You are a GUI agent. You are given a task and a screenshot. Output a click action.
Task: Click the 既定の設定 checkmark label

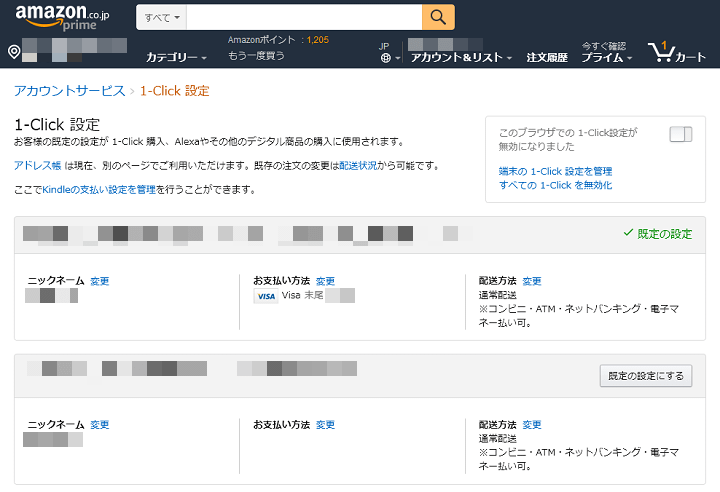click(658, 234)
